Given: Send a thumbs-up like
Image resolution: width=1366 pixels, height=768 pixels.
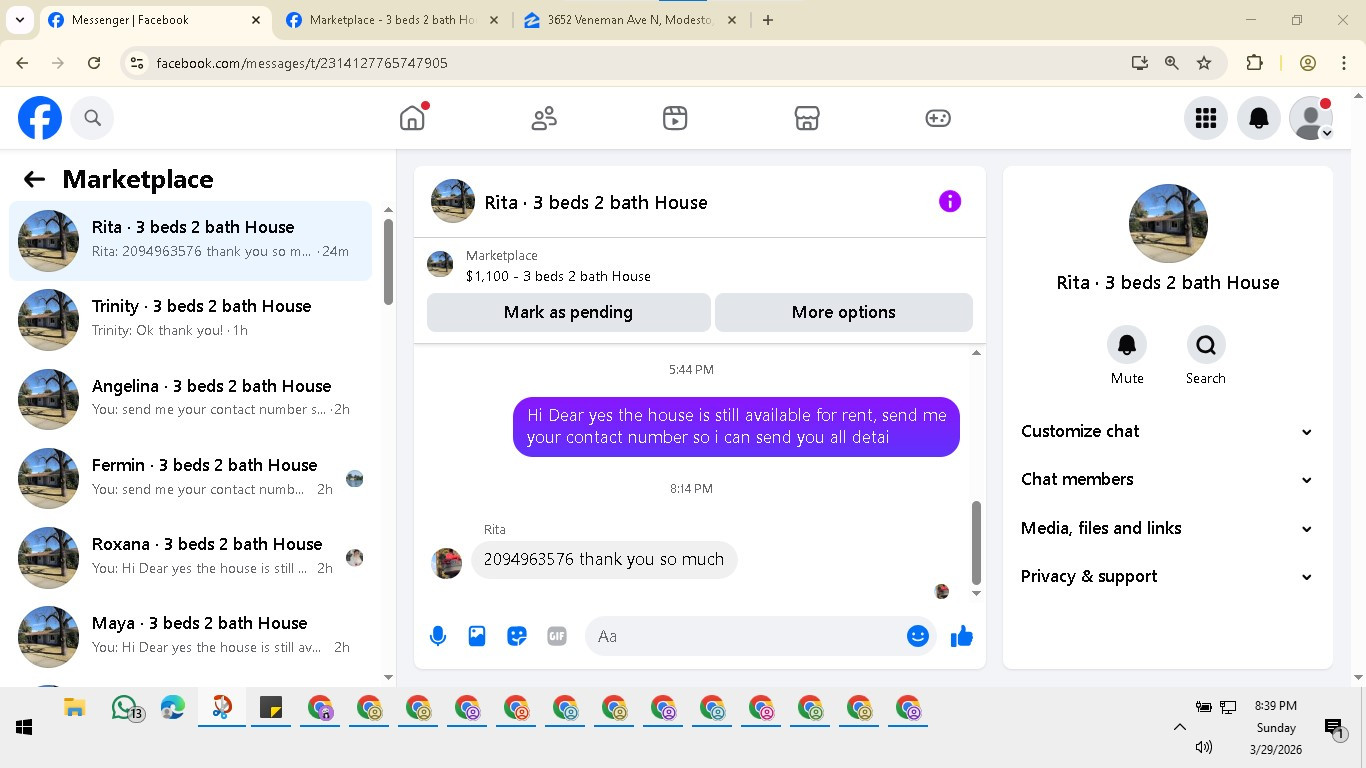Looking at the screenshot, I should (962, 636).
